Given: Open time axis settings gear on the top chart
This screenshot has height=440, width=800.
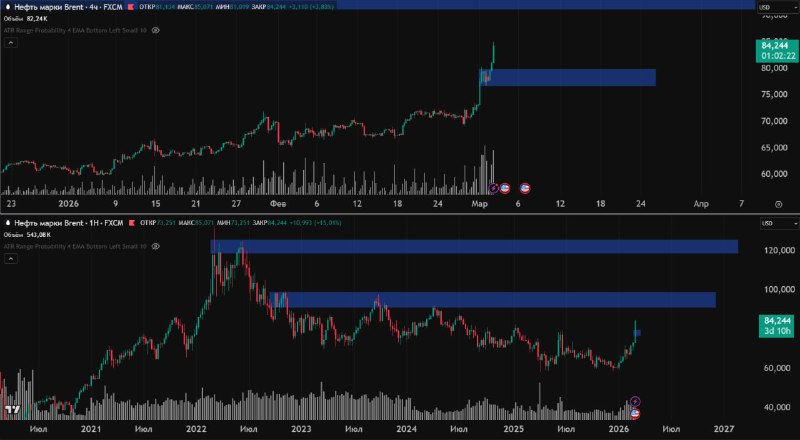Looking at the screenshot, I should 776,202.
